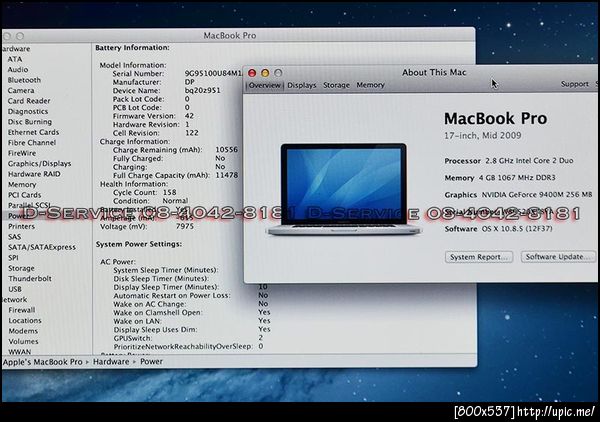The image size is (600, 422).
Task: Select Hardware RAID in the sidebar
Action: [34, 174]
